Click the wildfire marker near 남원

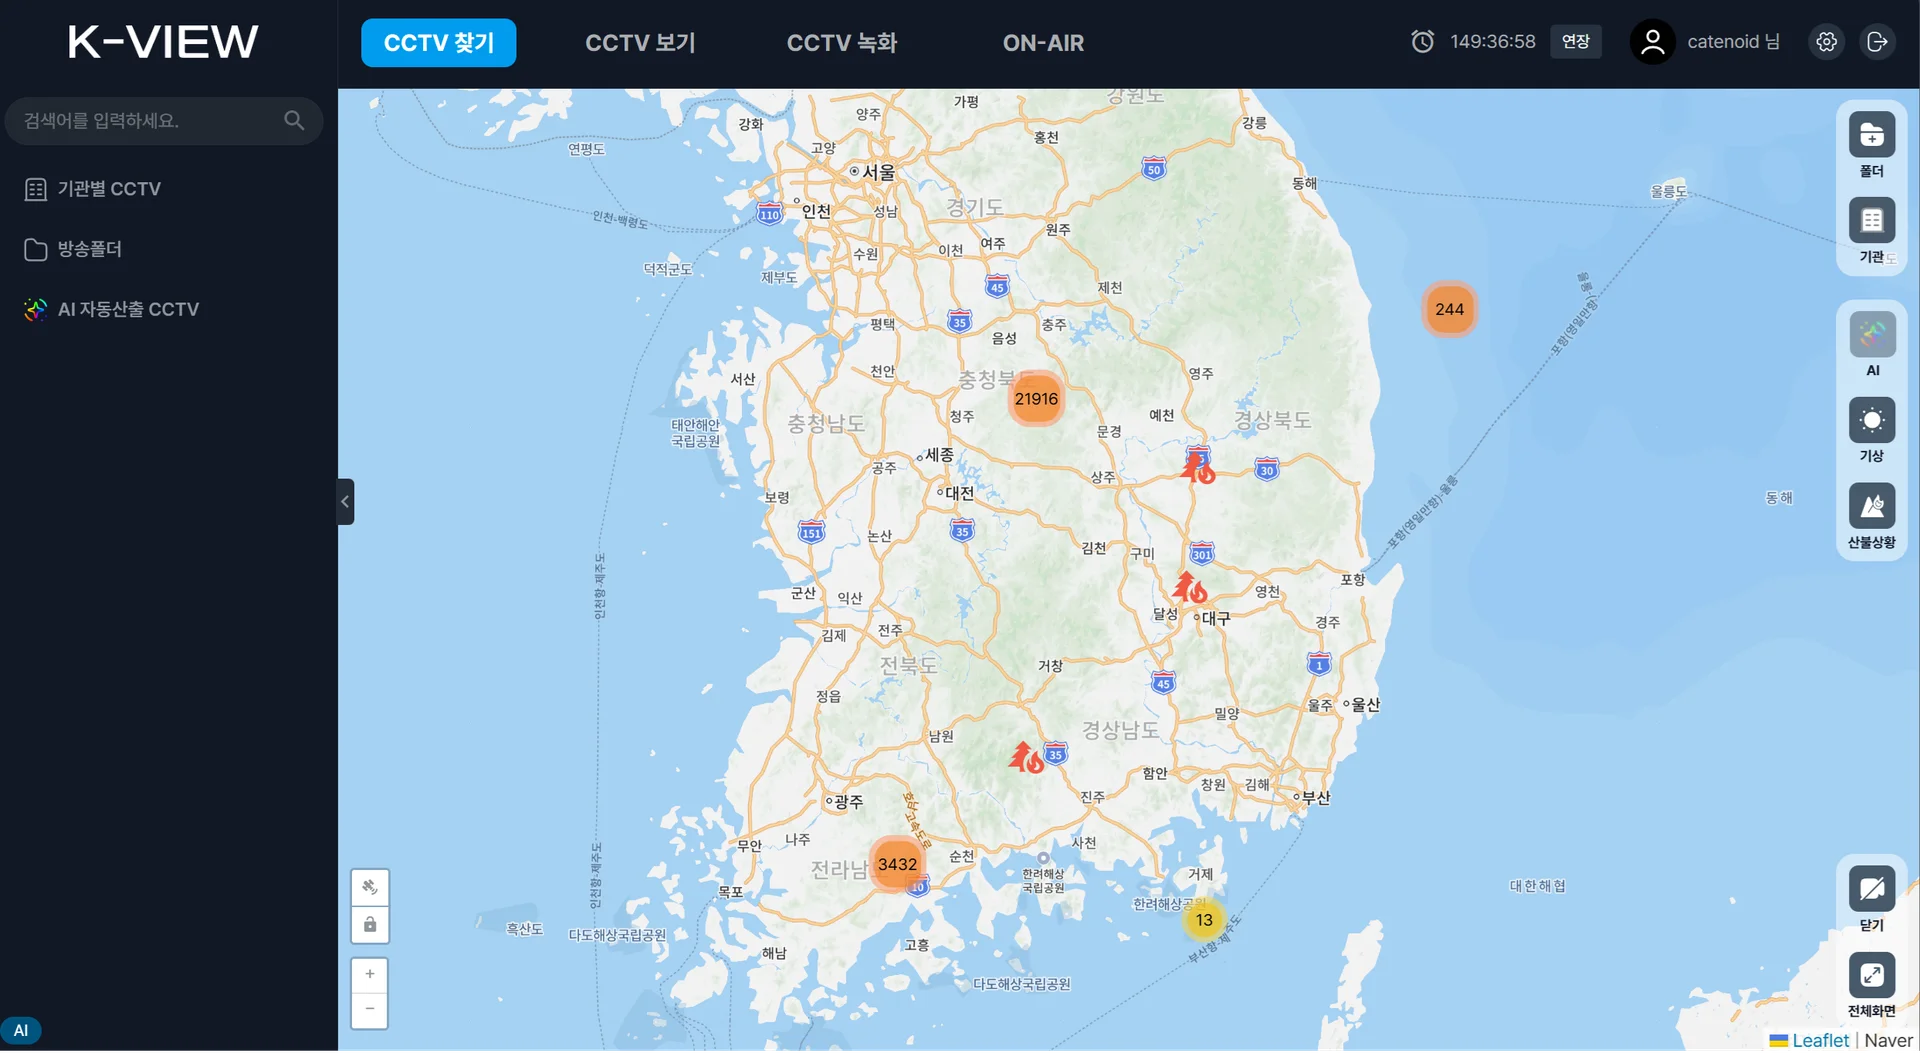click(x=1026, y=757)
